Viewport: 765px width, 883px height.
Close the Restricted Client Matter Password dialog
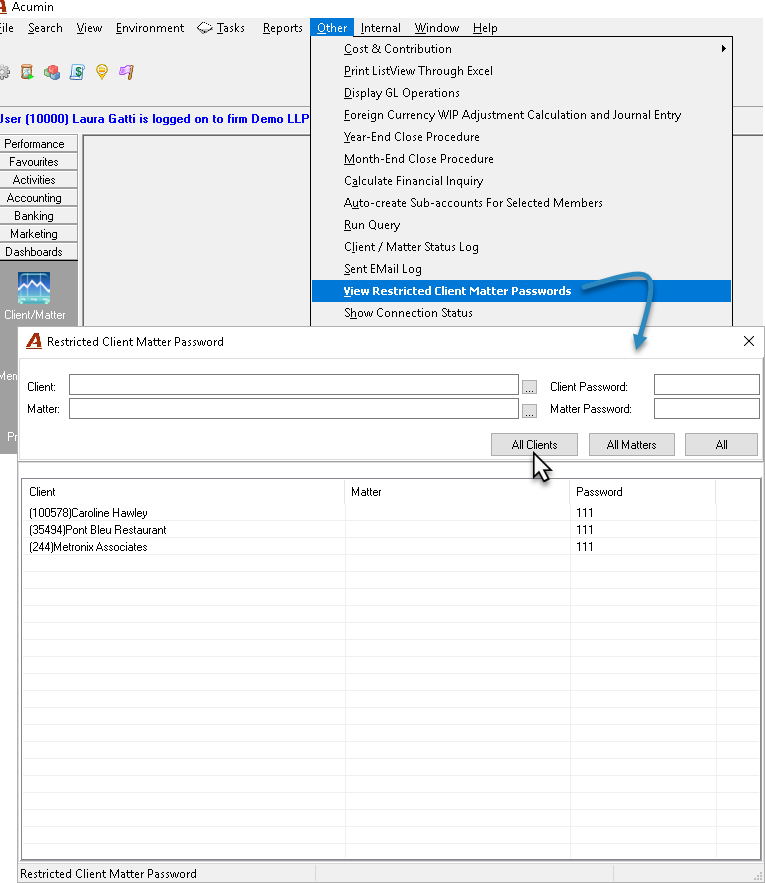coord(749,341)
